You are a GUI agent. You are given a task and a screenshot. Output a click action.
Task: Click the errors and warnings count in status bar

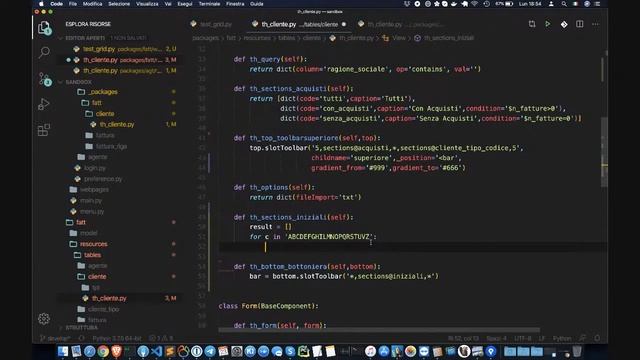tap(161, 338)
